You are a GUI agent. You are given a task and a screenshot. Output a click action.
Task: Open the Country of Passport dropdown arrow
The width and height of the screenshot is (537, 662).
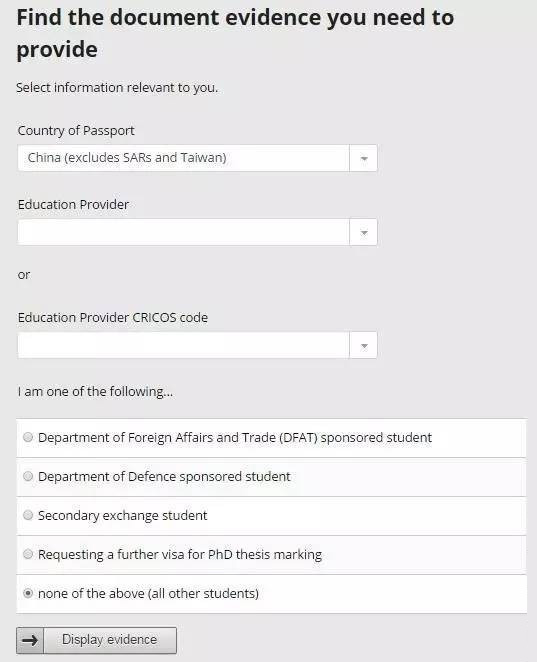click(363, 158)
